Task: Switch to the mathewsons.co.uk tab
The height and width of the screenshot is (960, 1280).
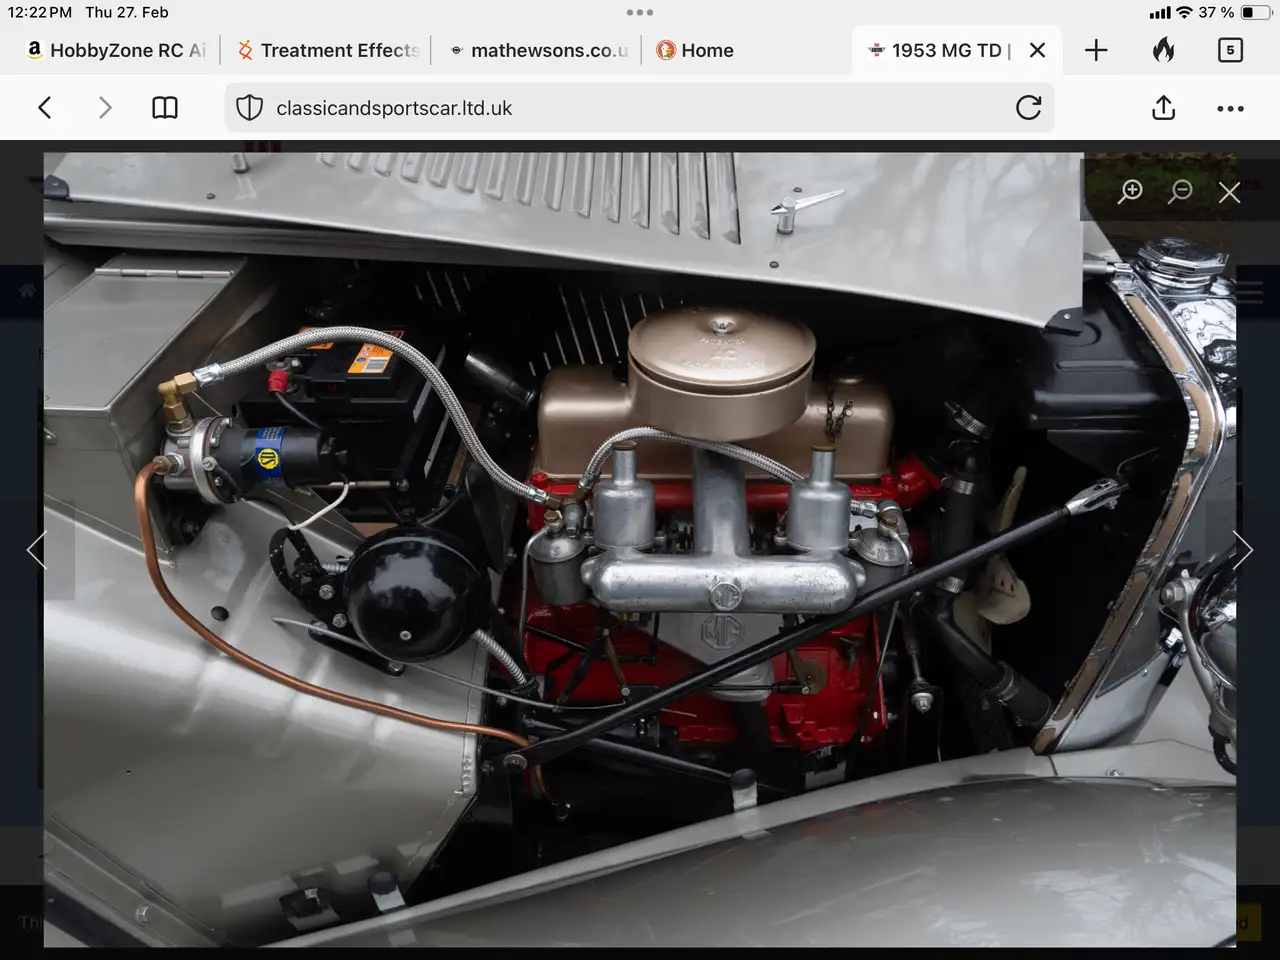Action: click(x=539, y=50)
